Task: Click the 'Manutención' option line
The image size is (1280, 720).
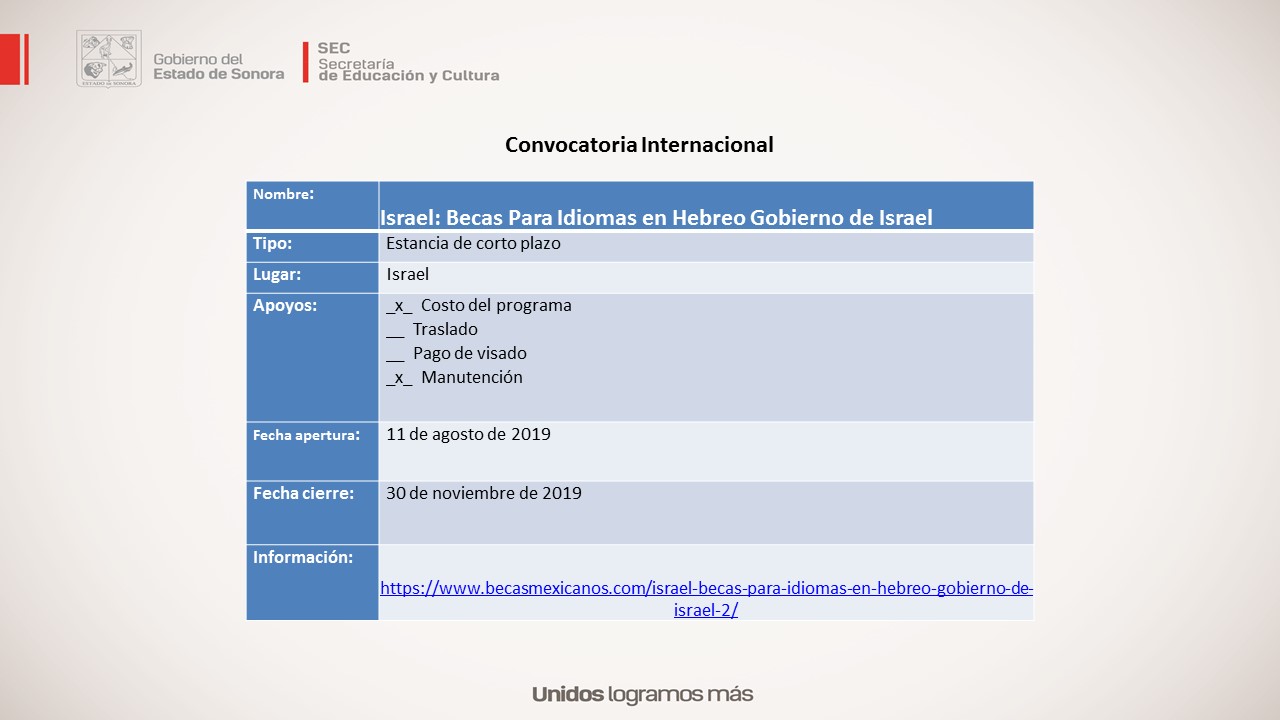Action: click(454, 377)
